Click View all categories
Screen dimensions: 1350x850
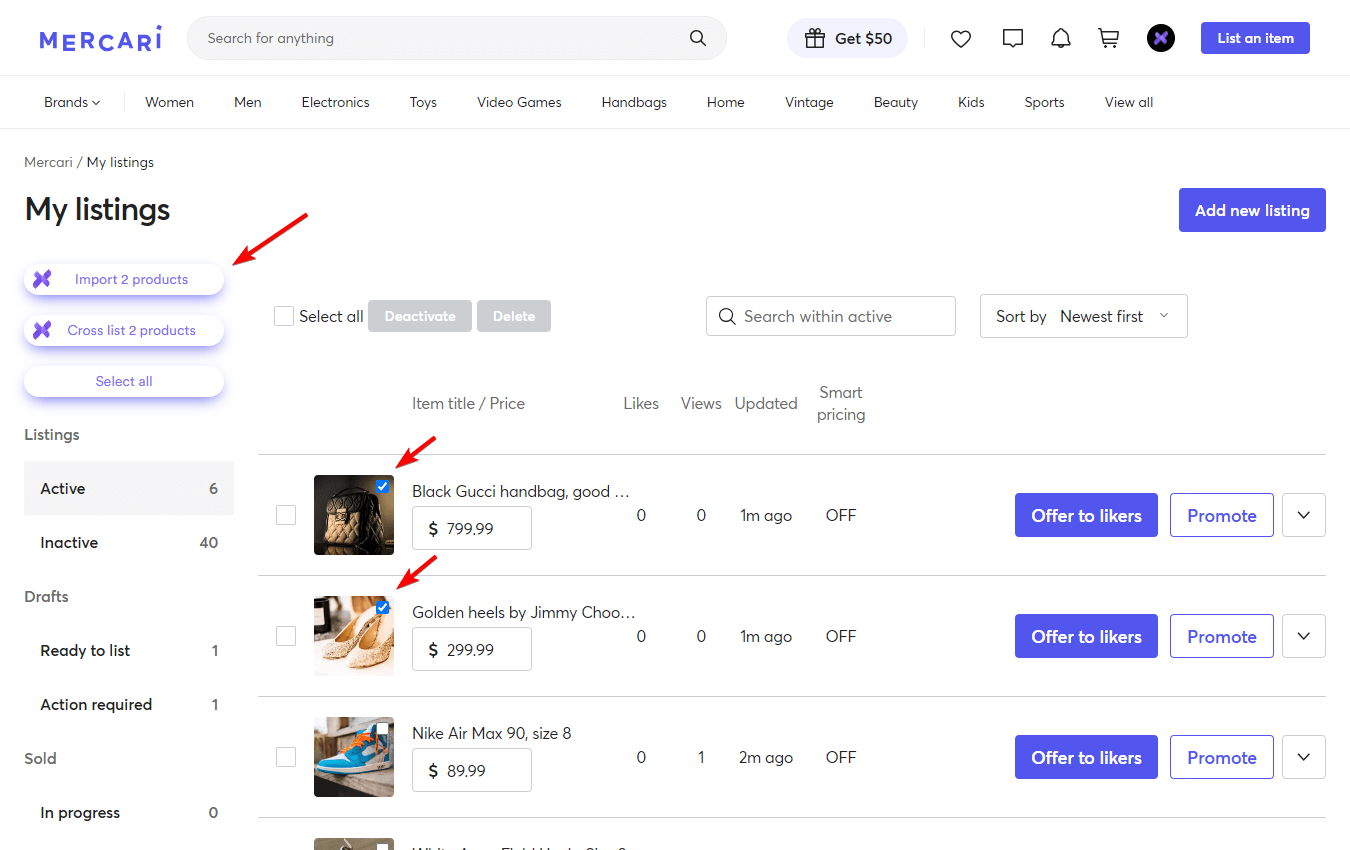pos(1129,102)
